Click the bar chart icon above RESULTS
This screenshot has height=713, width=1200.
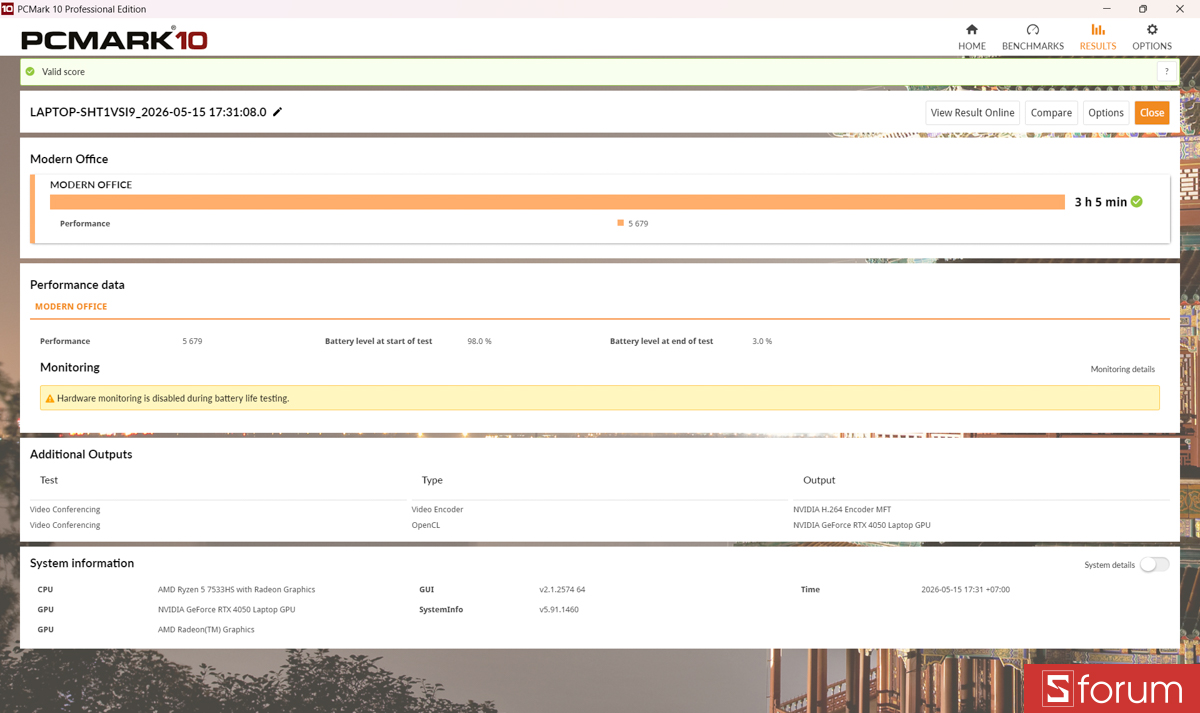(x=1098, y=29)
